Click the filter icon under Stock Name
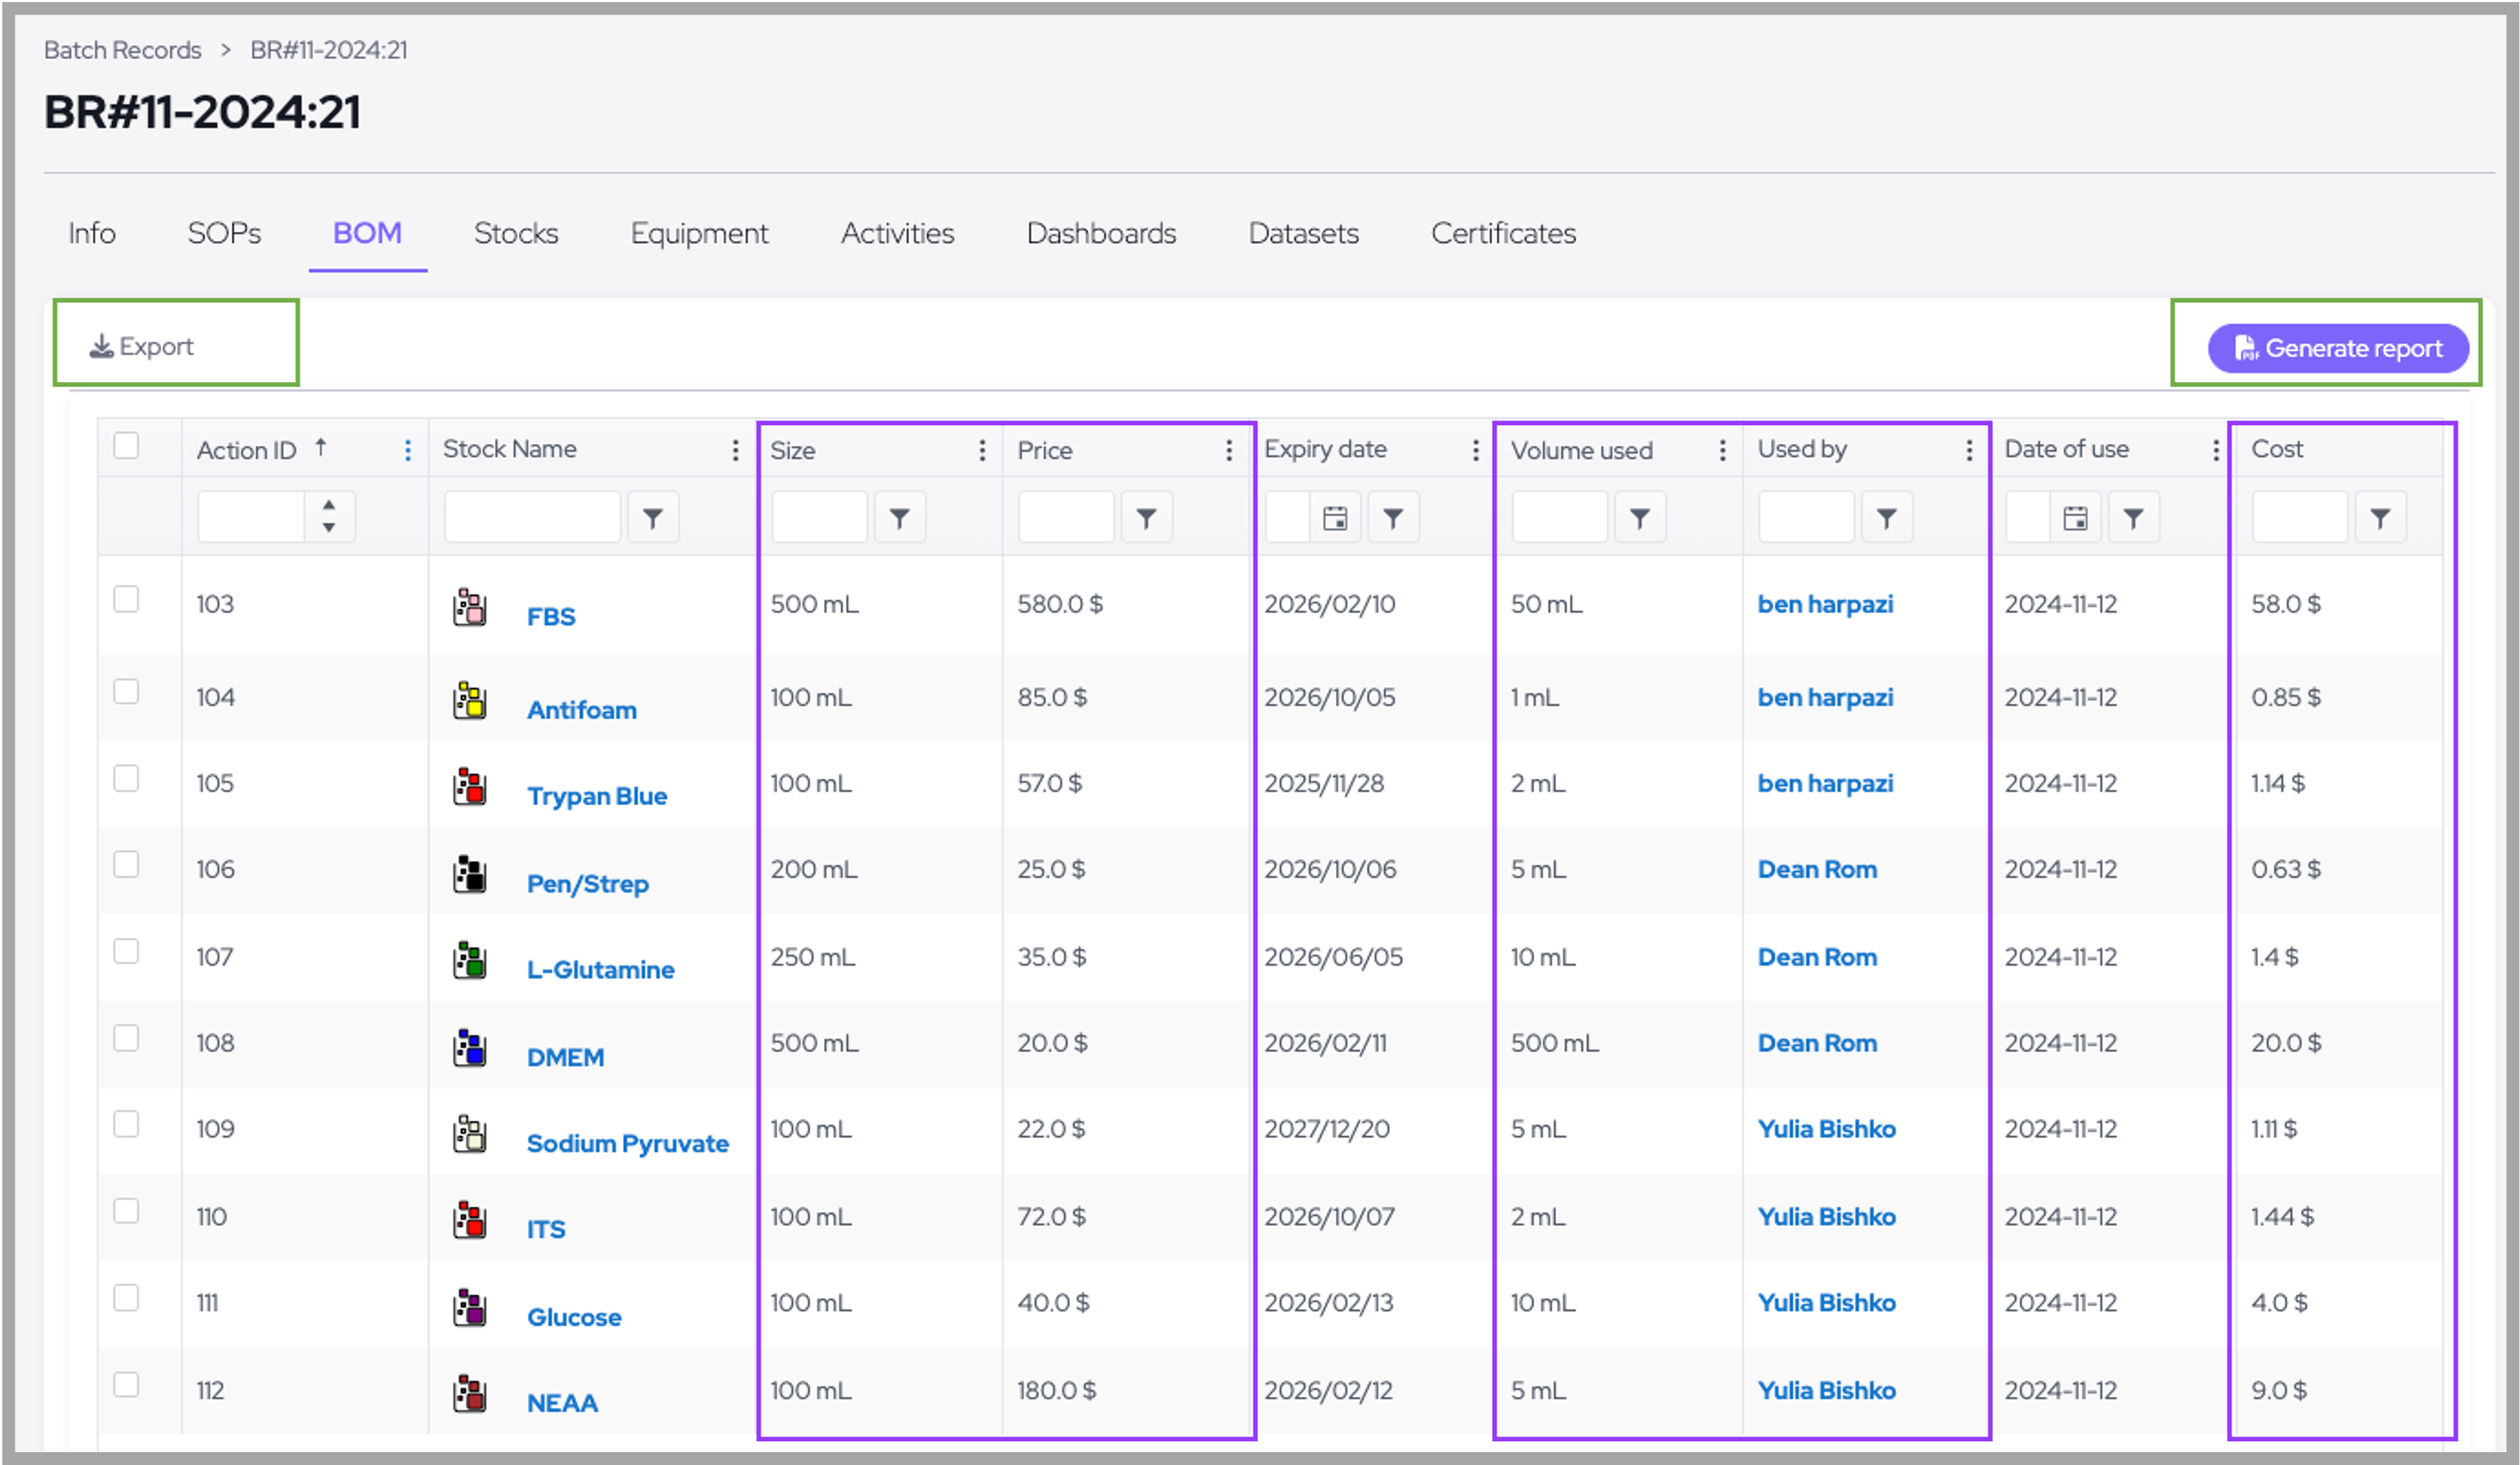Screen dimensions: 2520x1465 tap(652, 518)
